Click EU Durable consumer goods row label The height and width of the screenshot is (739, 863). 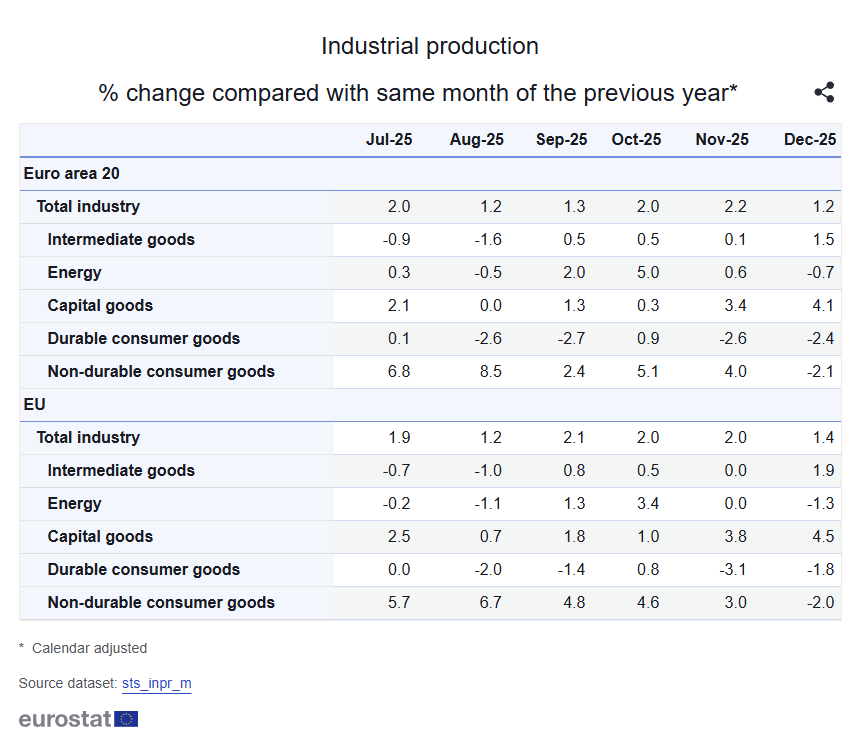click(x=143, y=569)
